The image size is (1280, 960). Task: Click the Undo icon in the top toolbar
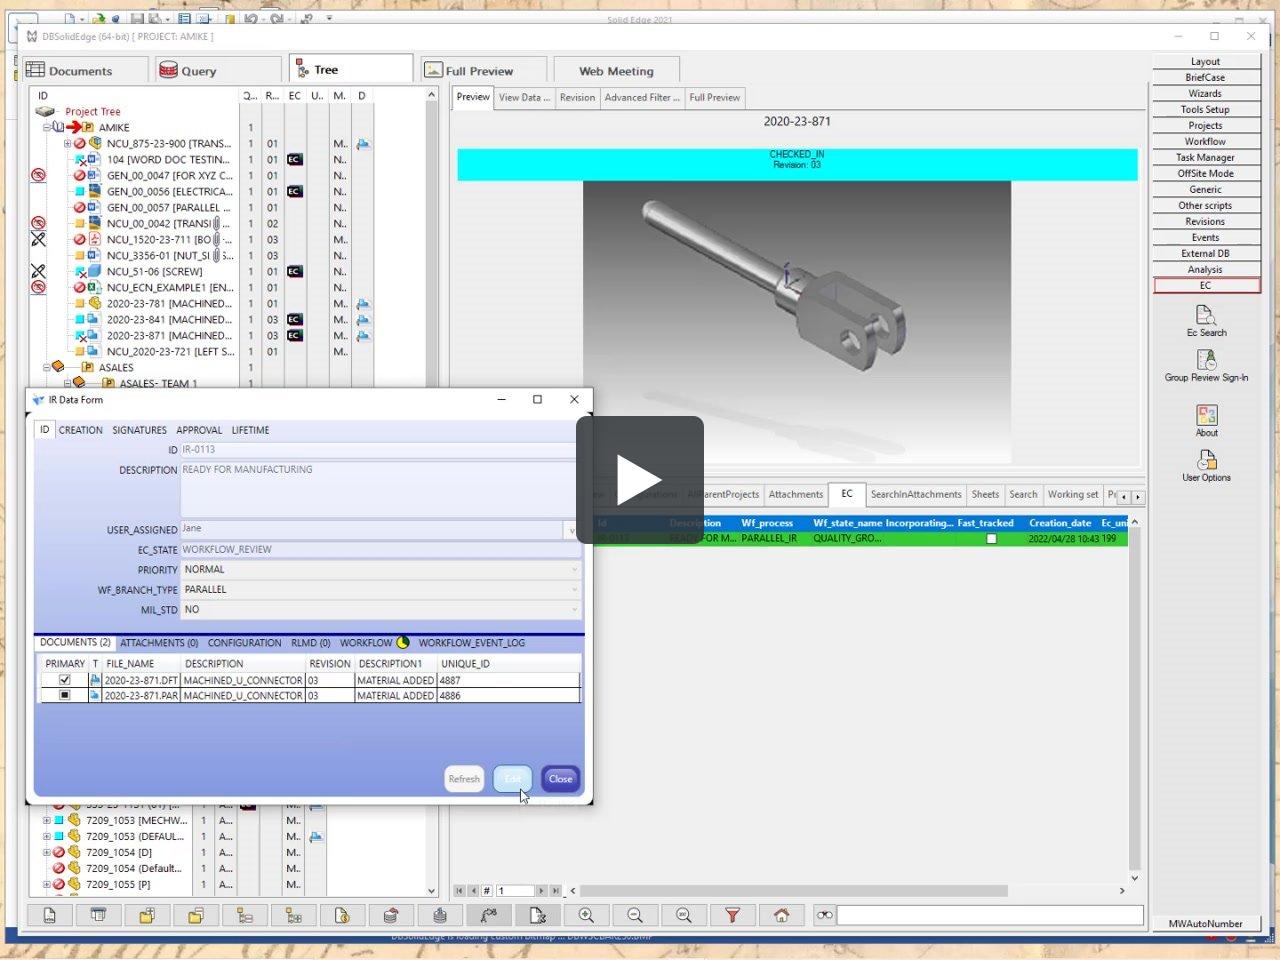[251, 18]
